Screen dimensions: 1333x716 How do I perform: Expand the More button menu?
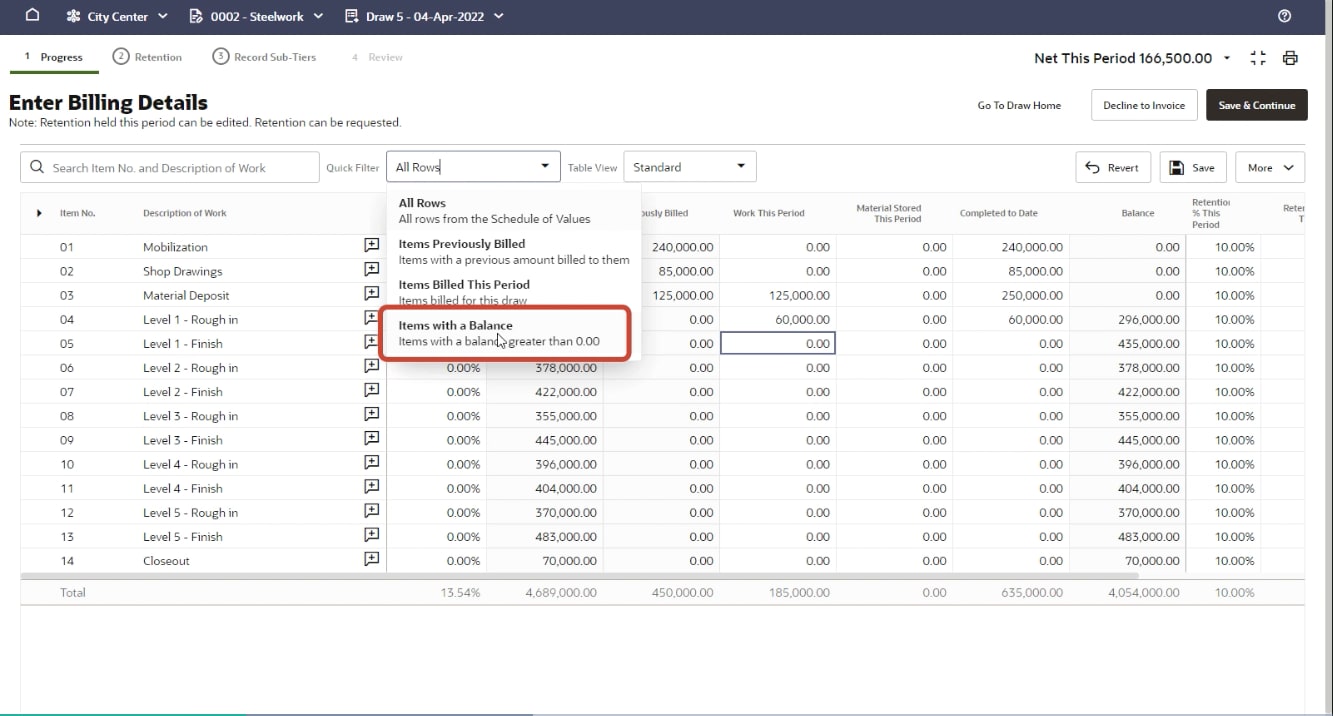[x=1270, y=168]
